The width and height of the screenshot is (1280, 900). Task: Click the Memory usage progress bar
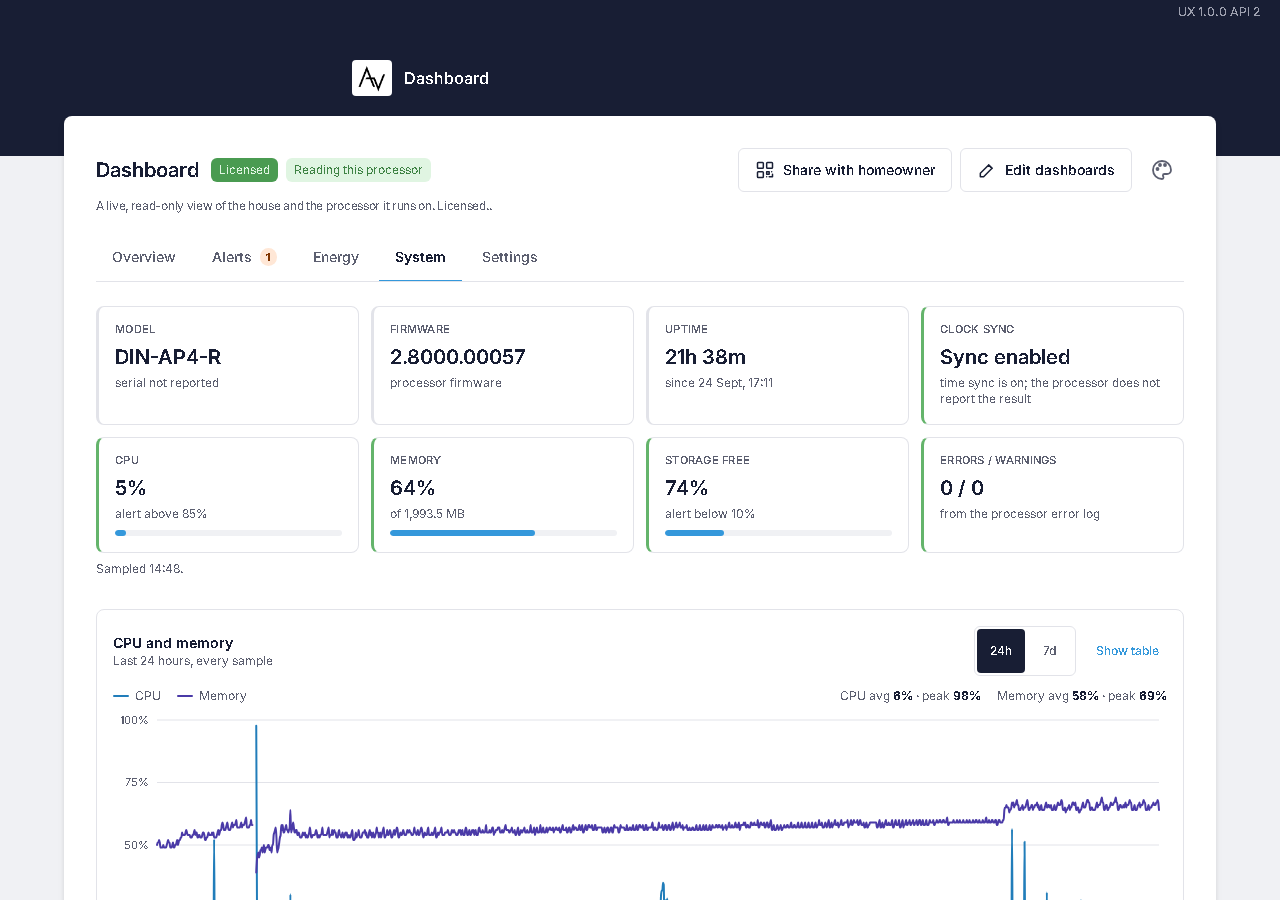click(503, 533)
